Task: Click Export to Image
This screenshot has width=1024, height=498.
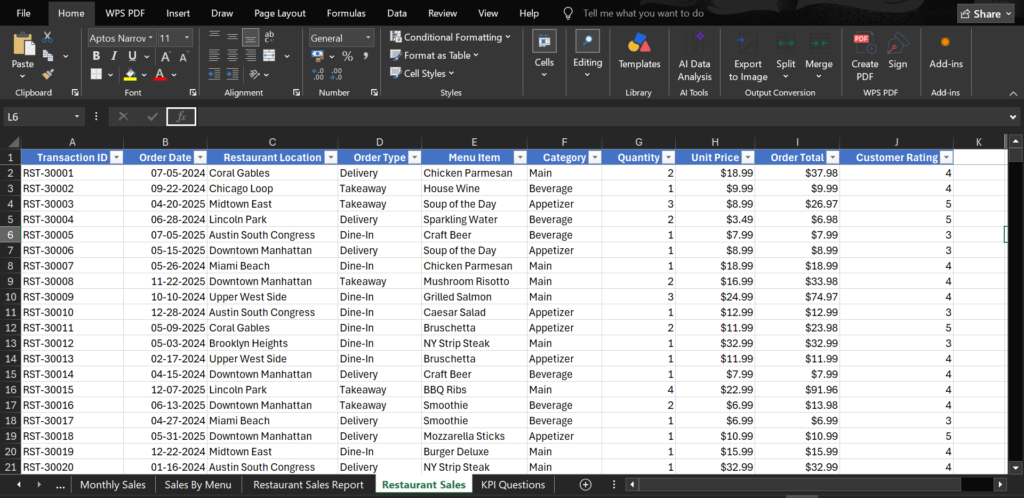Action: [748, 57]
